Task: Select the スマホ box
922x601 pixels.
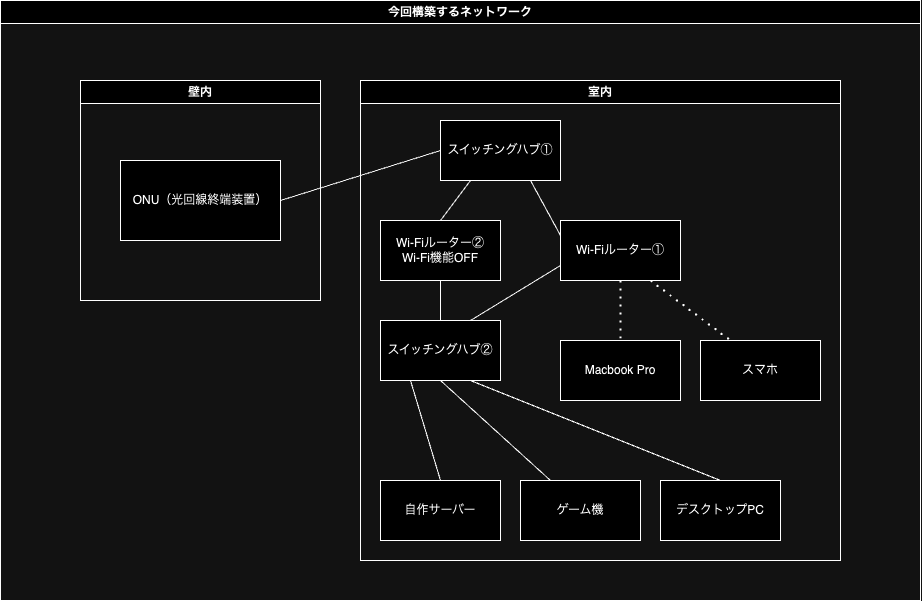Action: point(760,370)
